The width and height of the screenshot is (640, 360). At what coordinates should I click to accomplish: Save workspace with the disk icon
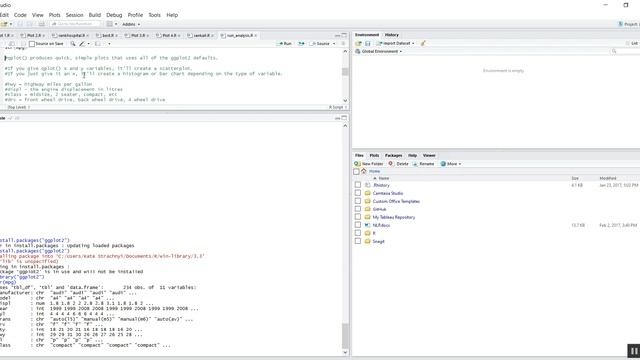point(367,43)
